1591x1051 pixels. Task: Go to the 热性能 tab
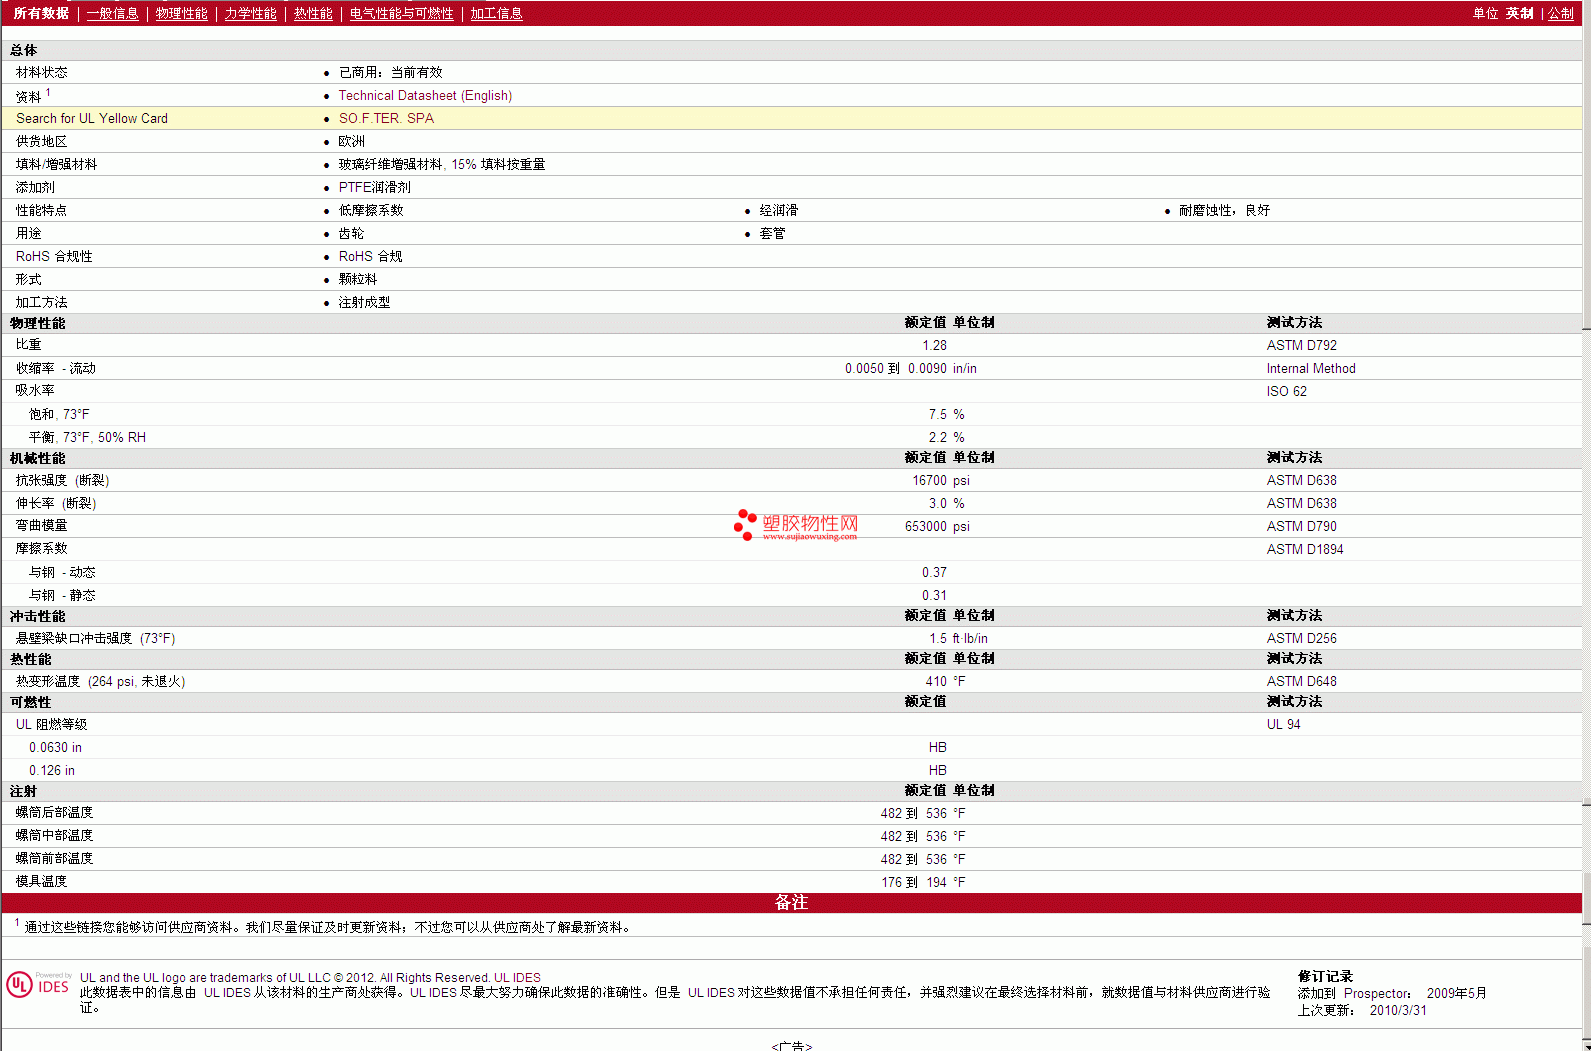pyautogui.click(x=313, y=13)
